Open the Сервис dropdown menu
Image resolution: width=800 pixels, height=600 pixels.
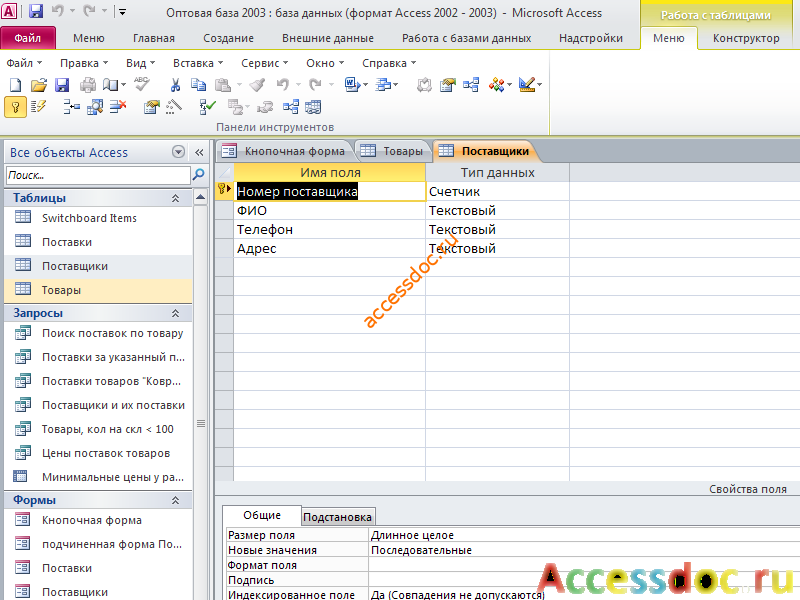[x=265, y=63]
